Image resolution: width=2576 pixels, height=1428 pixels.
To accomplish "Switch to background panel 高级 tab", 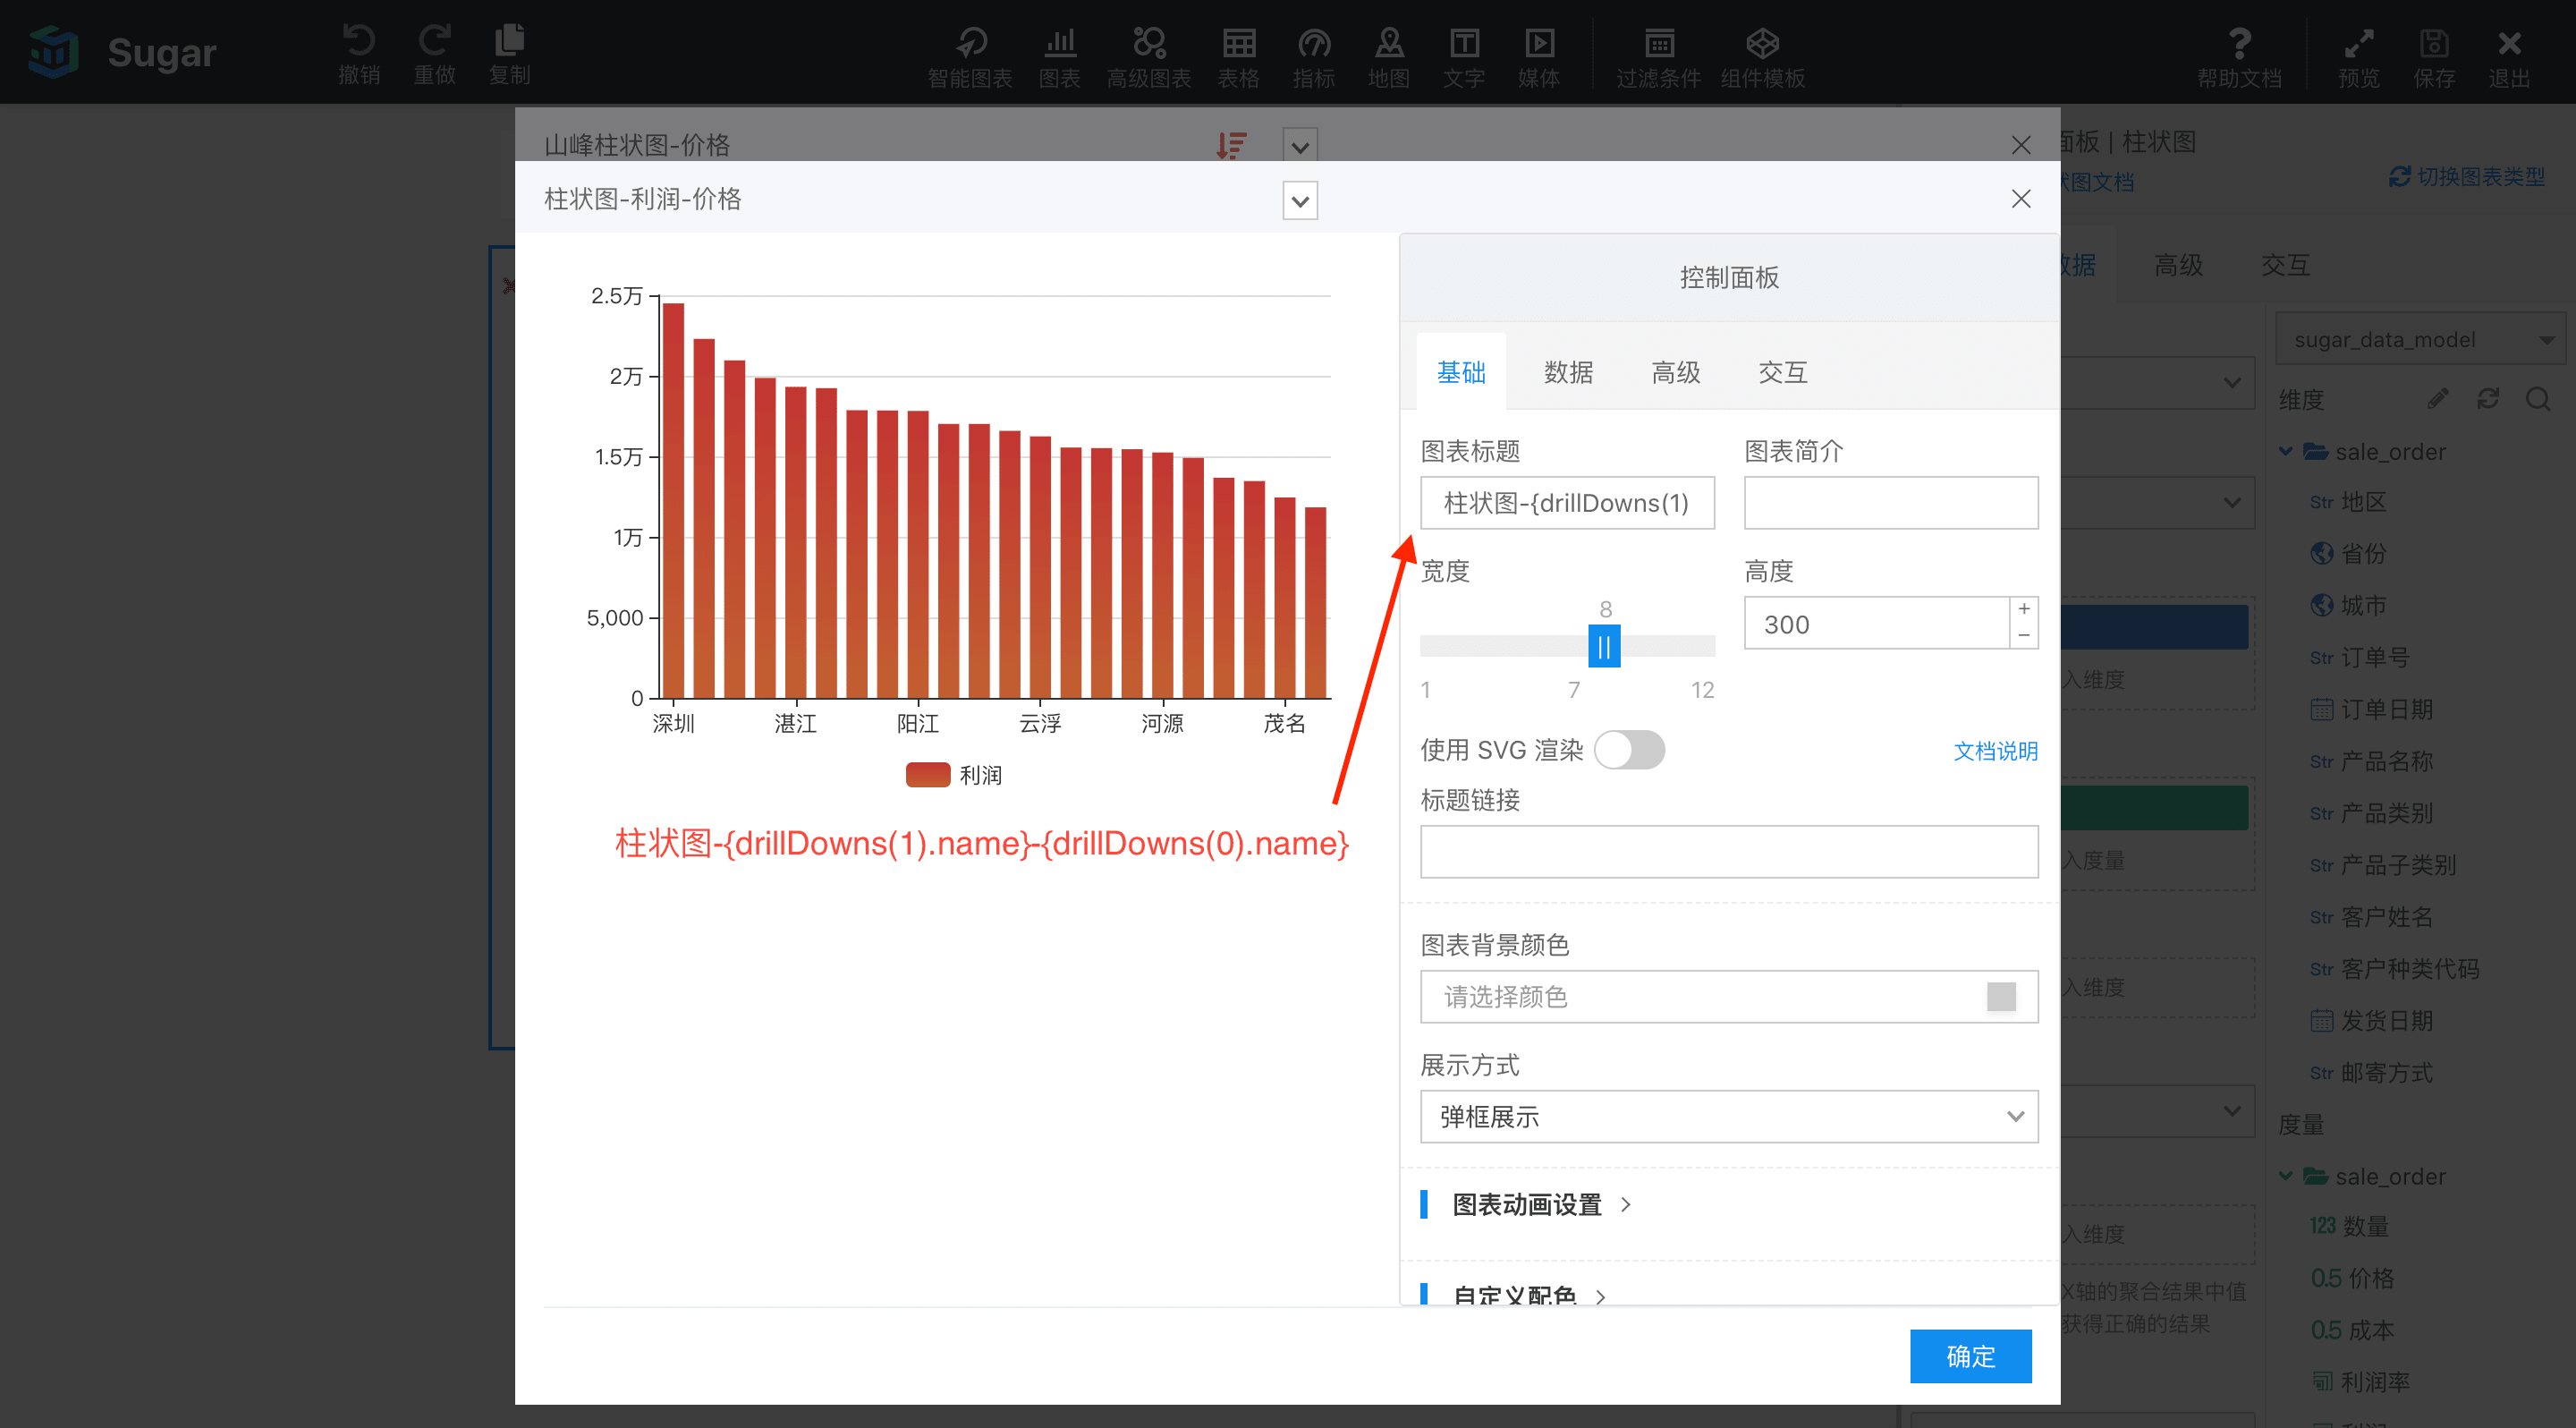I will tap(2179, 264).
